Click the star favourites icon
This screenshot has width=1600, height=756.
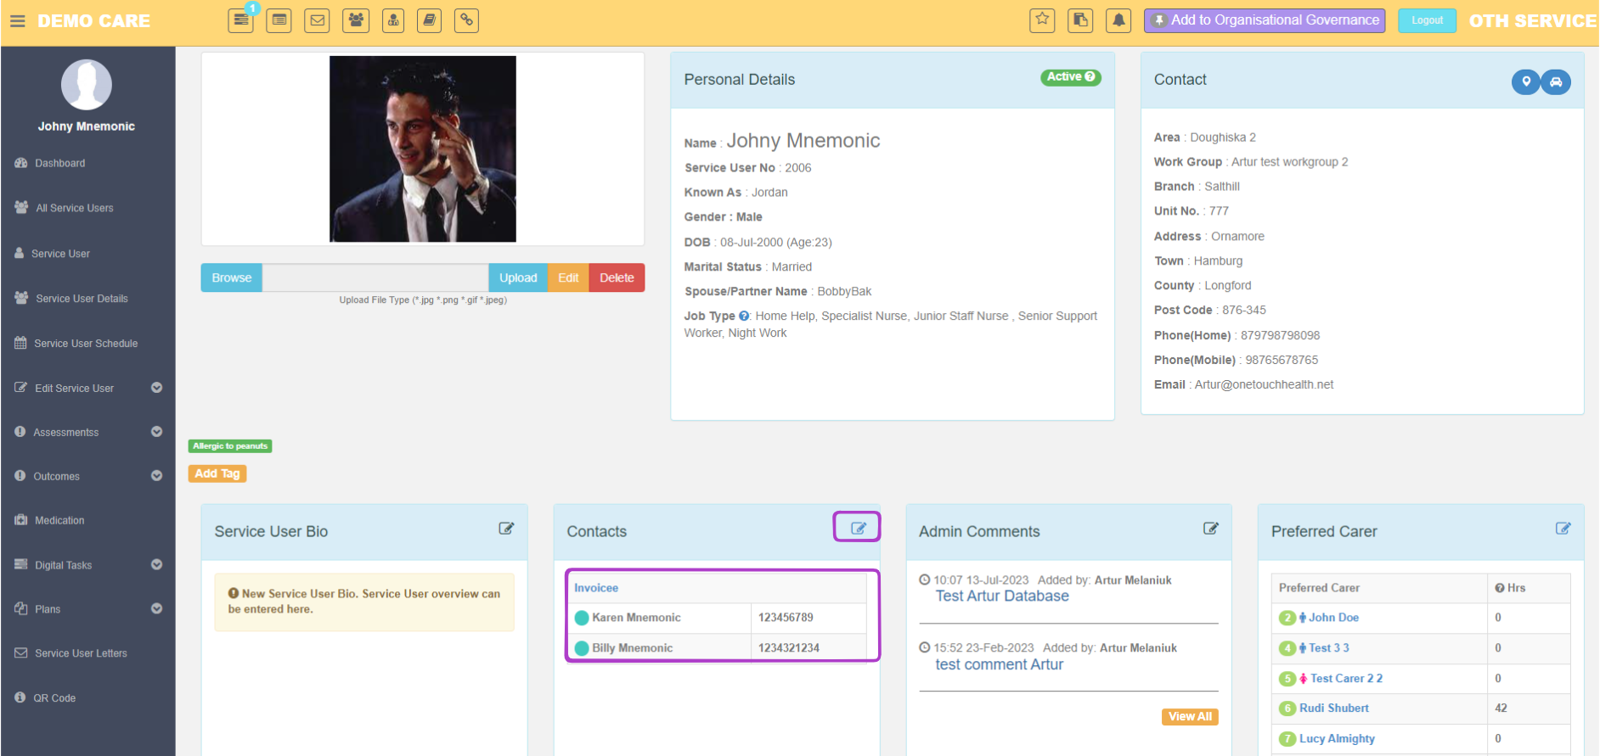1043,20
